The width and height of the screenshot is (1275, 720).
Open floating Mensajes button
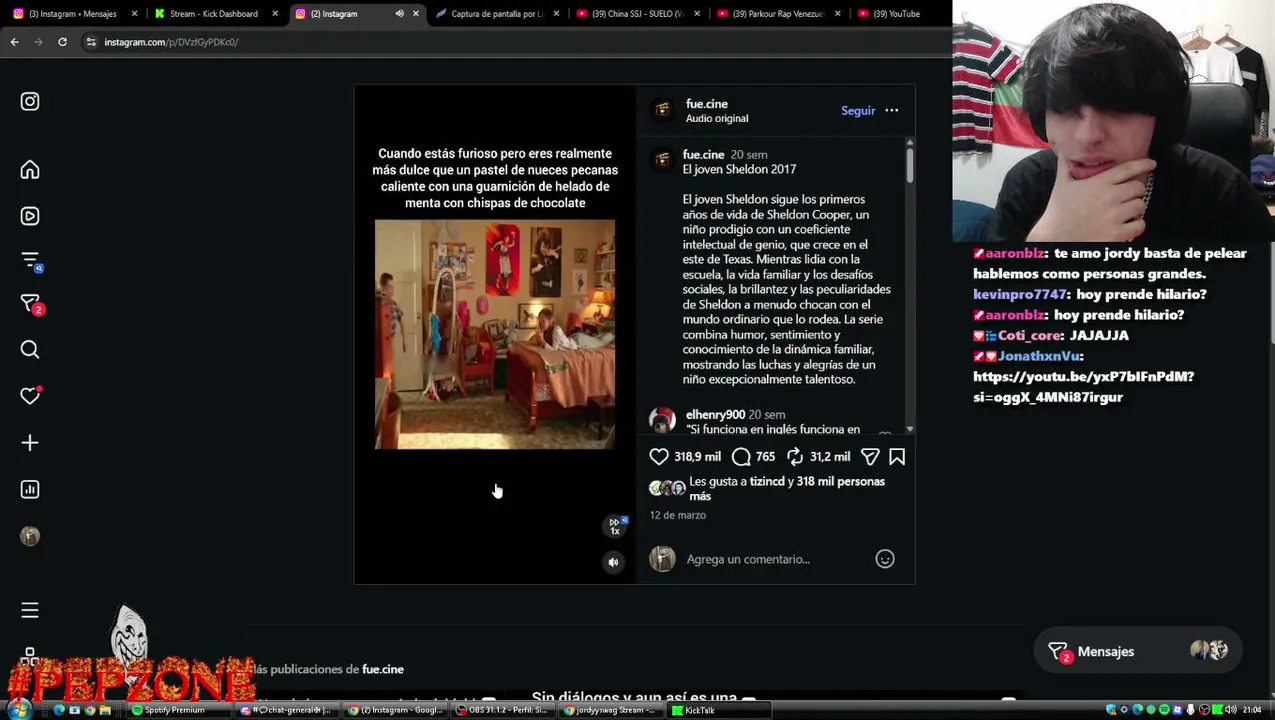pyautogui.click(x=1139, y=651)
